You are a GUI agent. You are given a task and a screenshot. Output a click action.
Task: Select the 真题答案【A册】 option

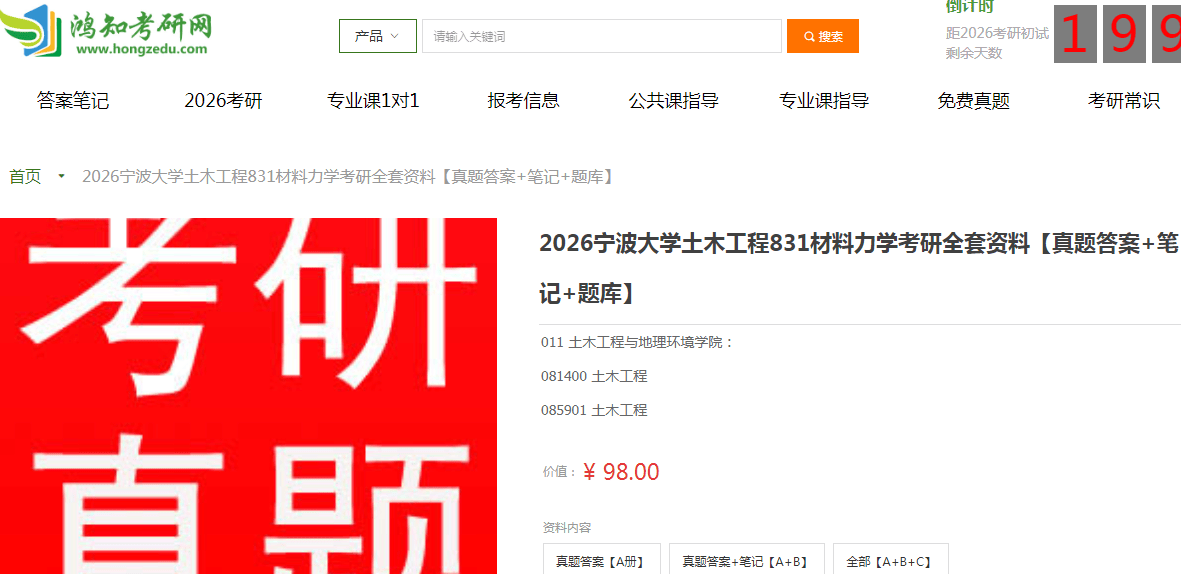click(602, 561)
